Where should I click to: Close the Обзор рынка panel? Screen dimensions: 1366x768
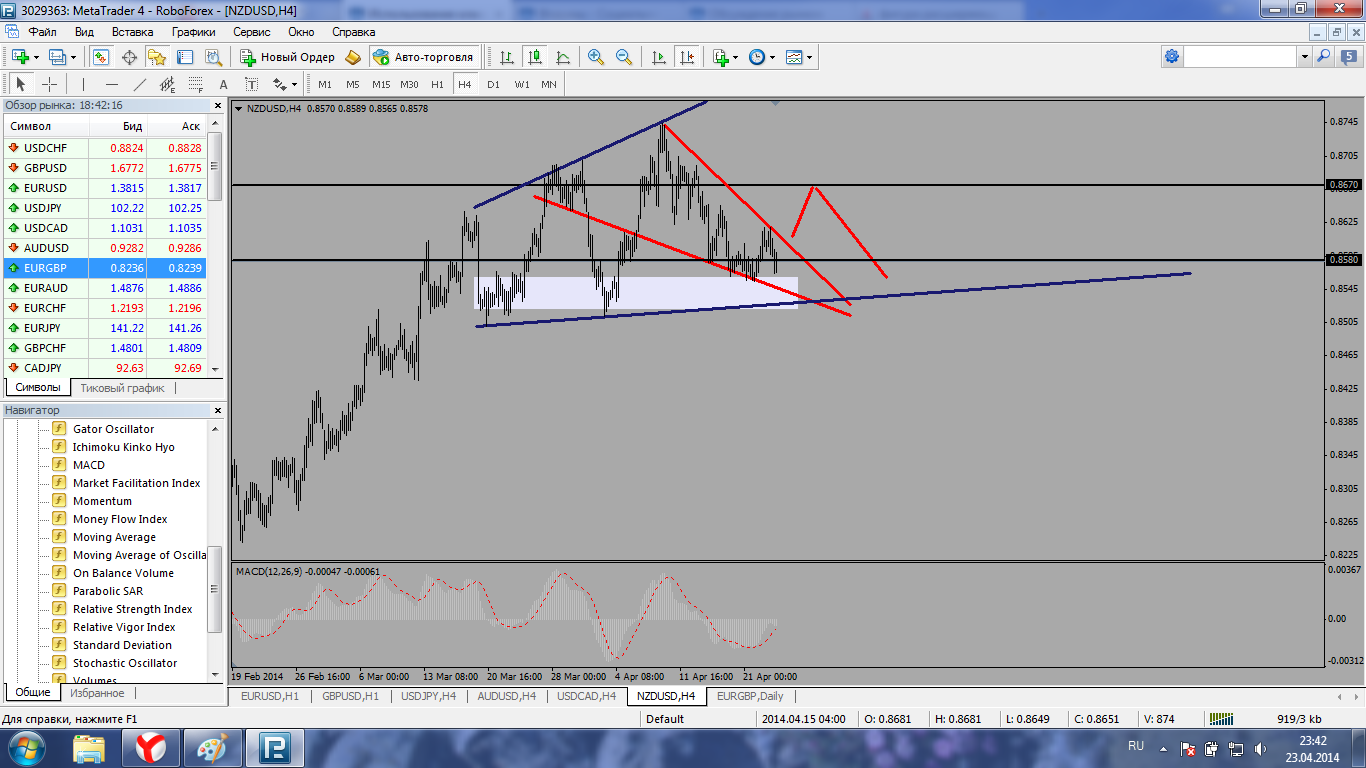coord(218,105)
